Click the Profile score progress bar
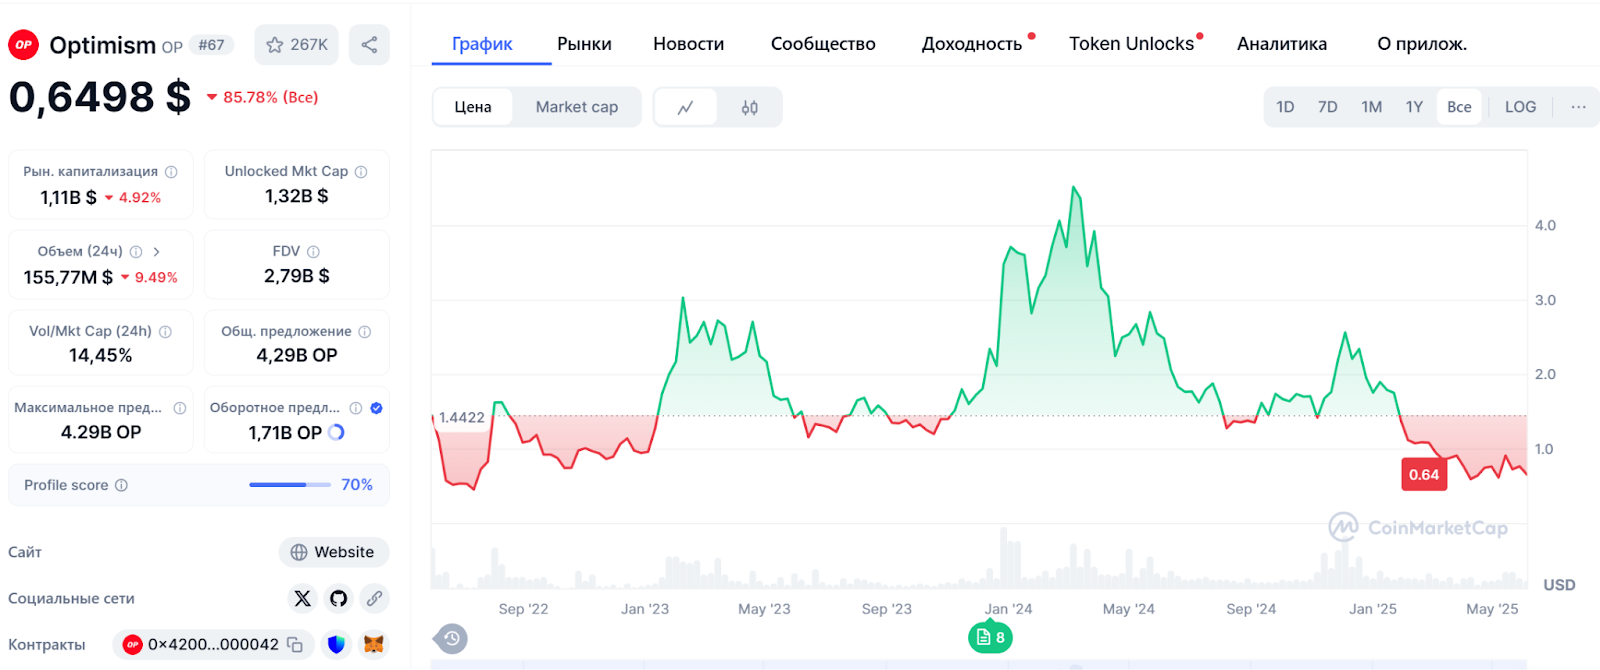The width and height of the screenshot is (1600, 670). pos(289,485)
